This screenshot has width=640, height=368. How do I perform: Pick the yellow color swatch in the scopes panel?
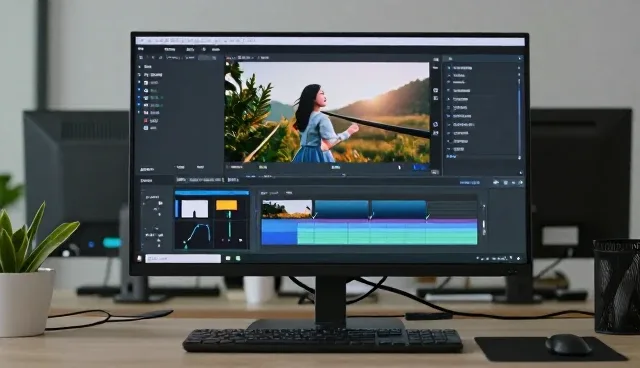pos(227,205)
